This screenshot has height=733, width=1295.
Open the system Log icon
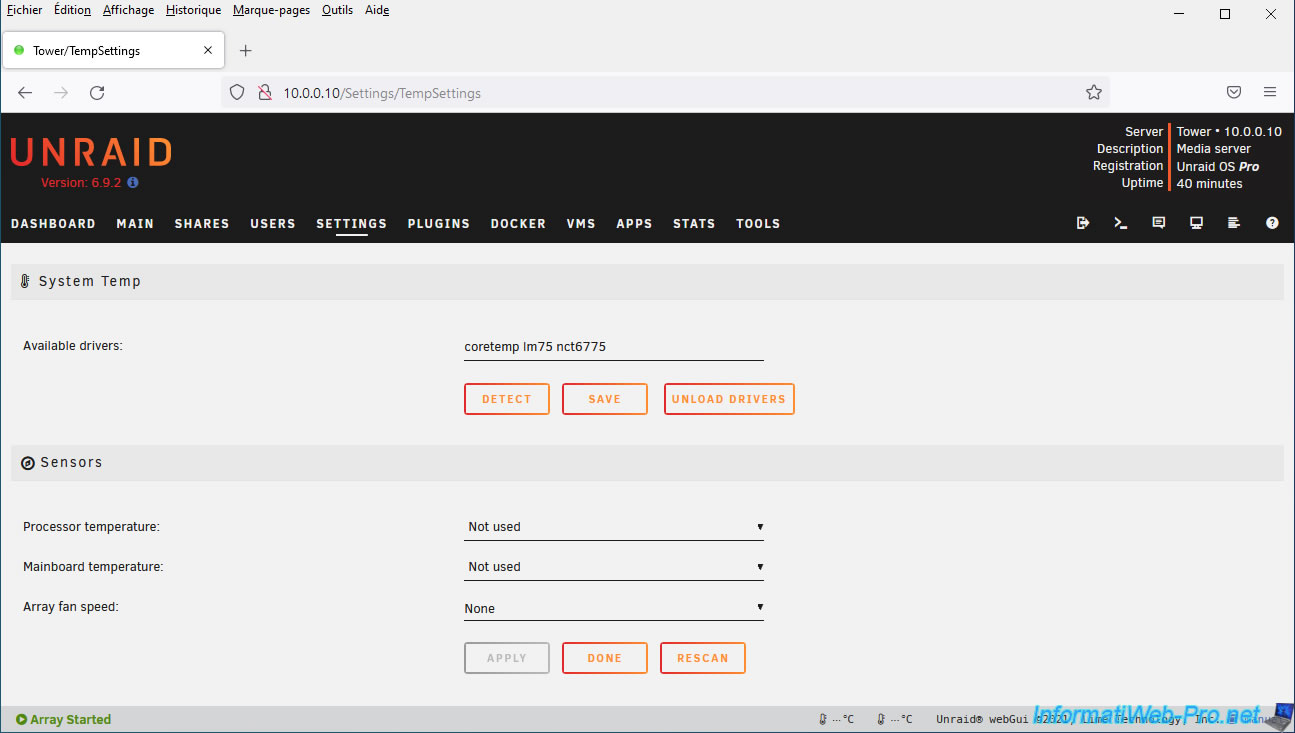click(x=1234, y=223)
